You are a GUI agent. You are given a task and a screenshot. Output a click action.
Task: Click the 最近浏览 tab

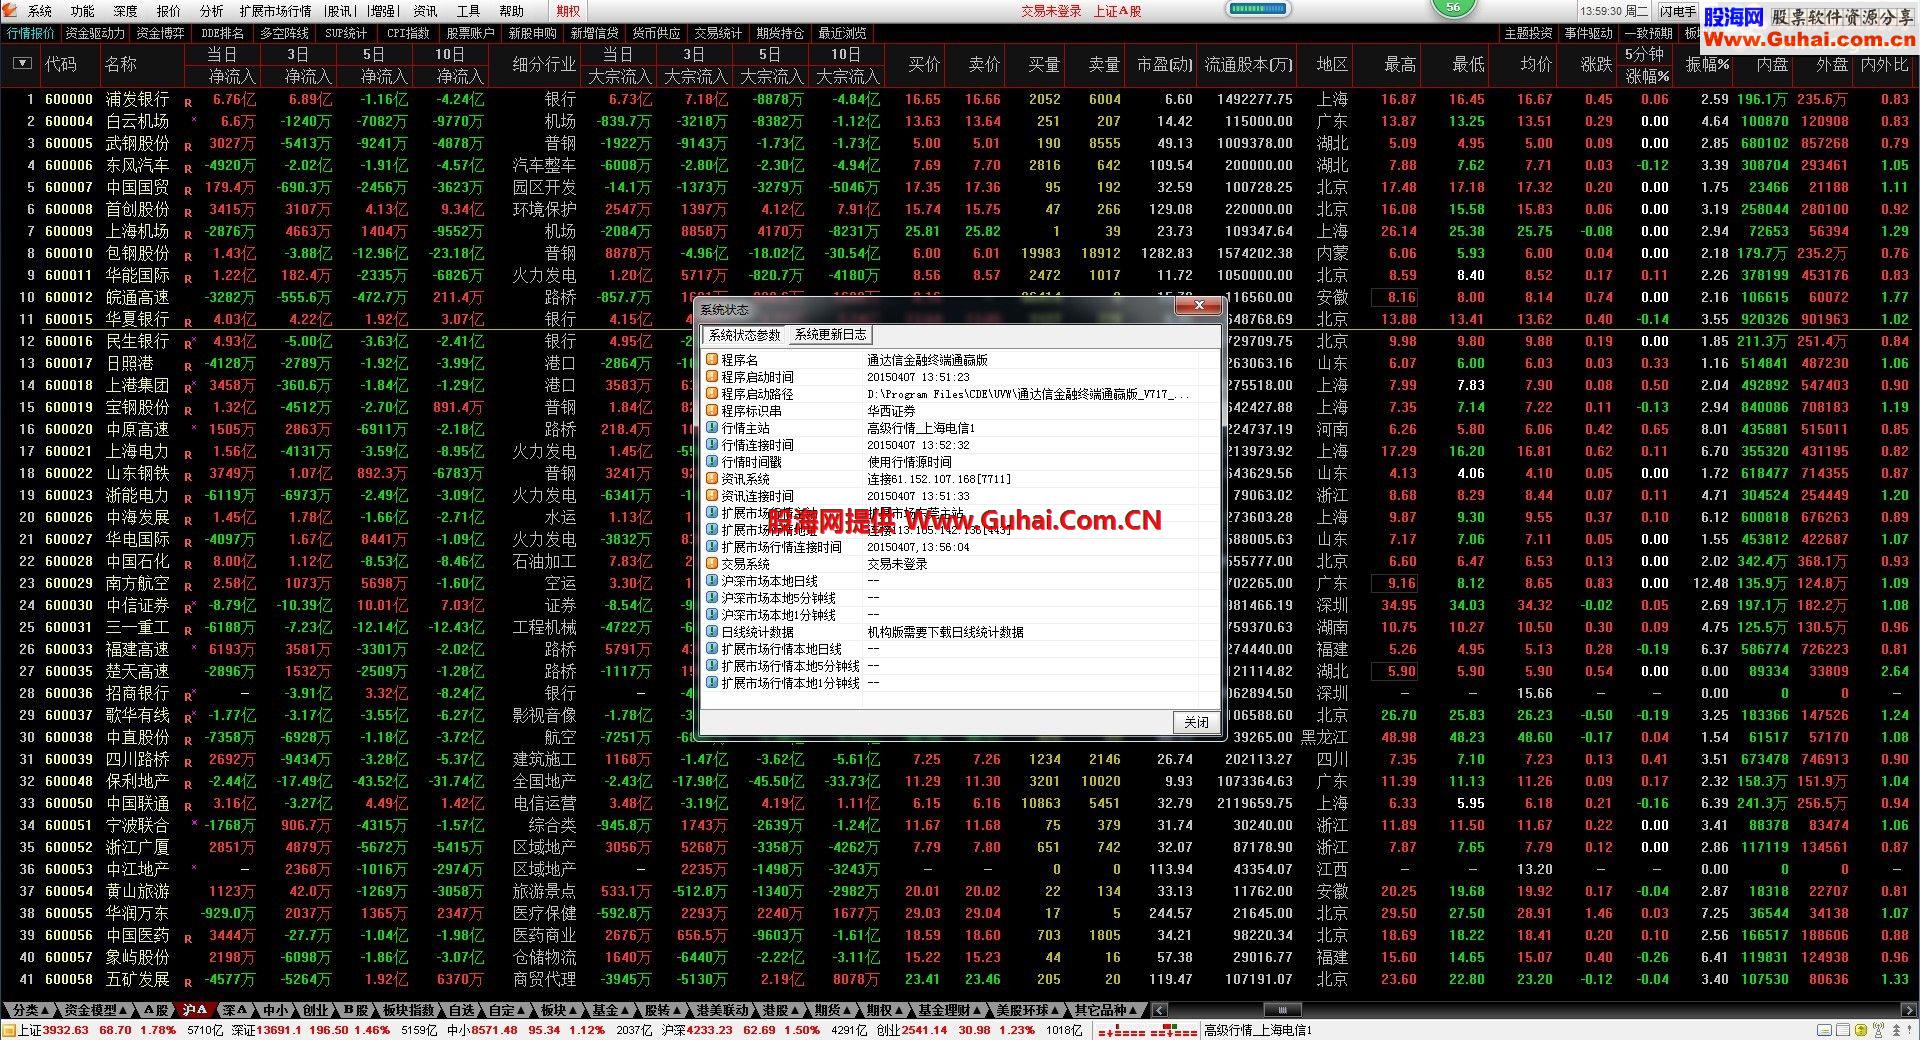coord(842,33)
